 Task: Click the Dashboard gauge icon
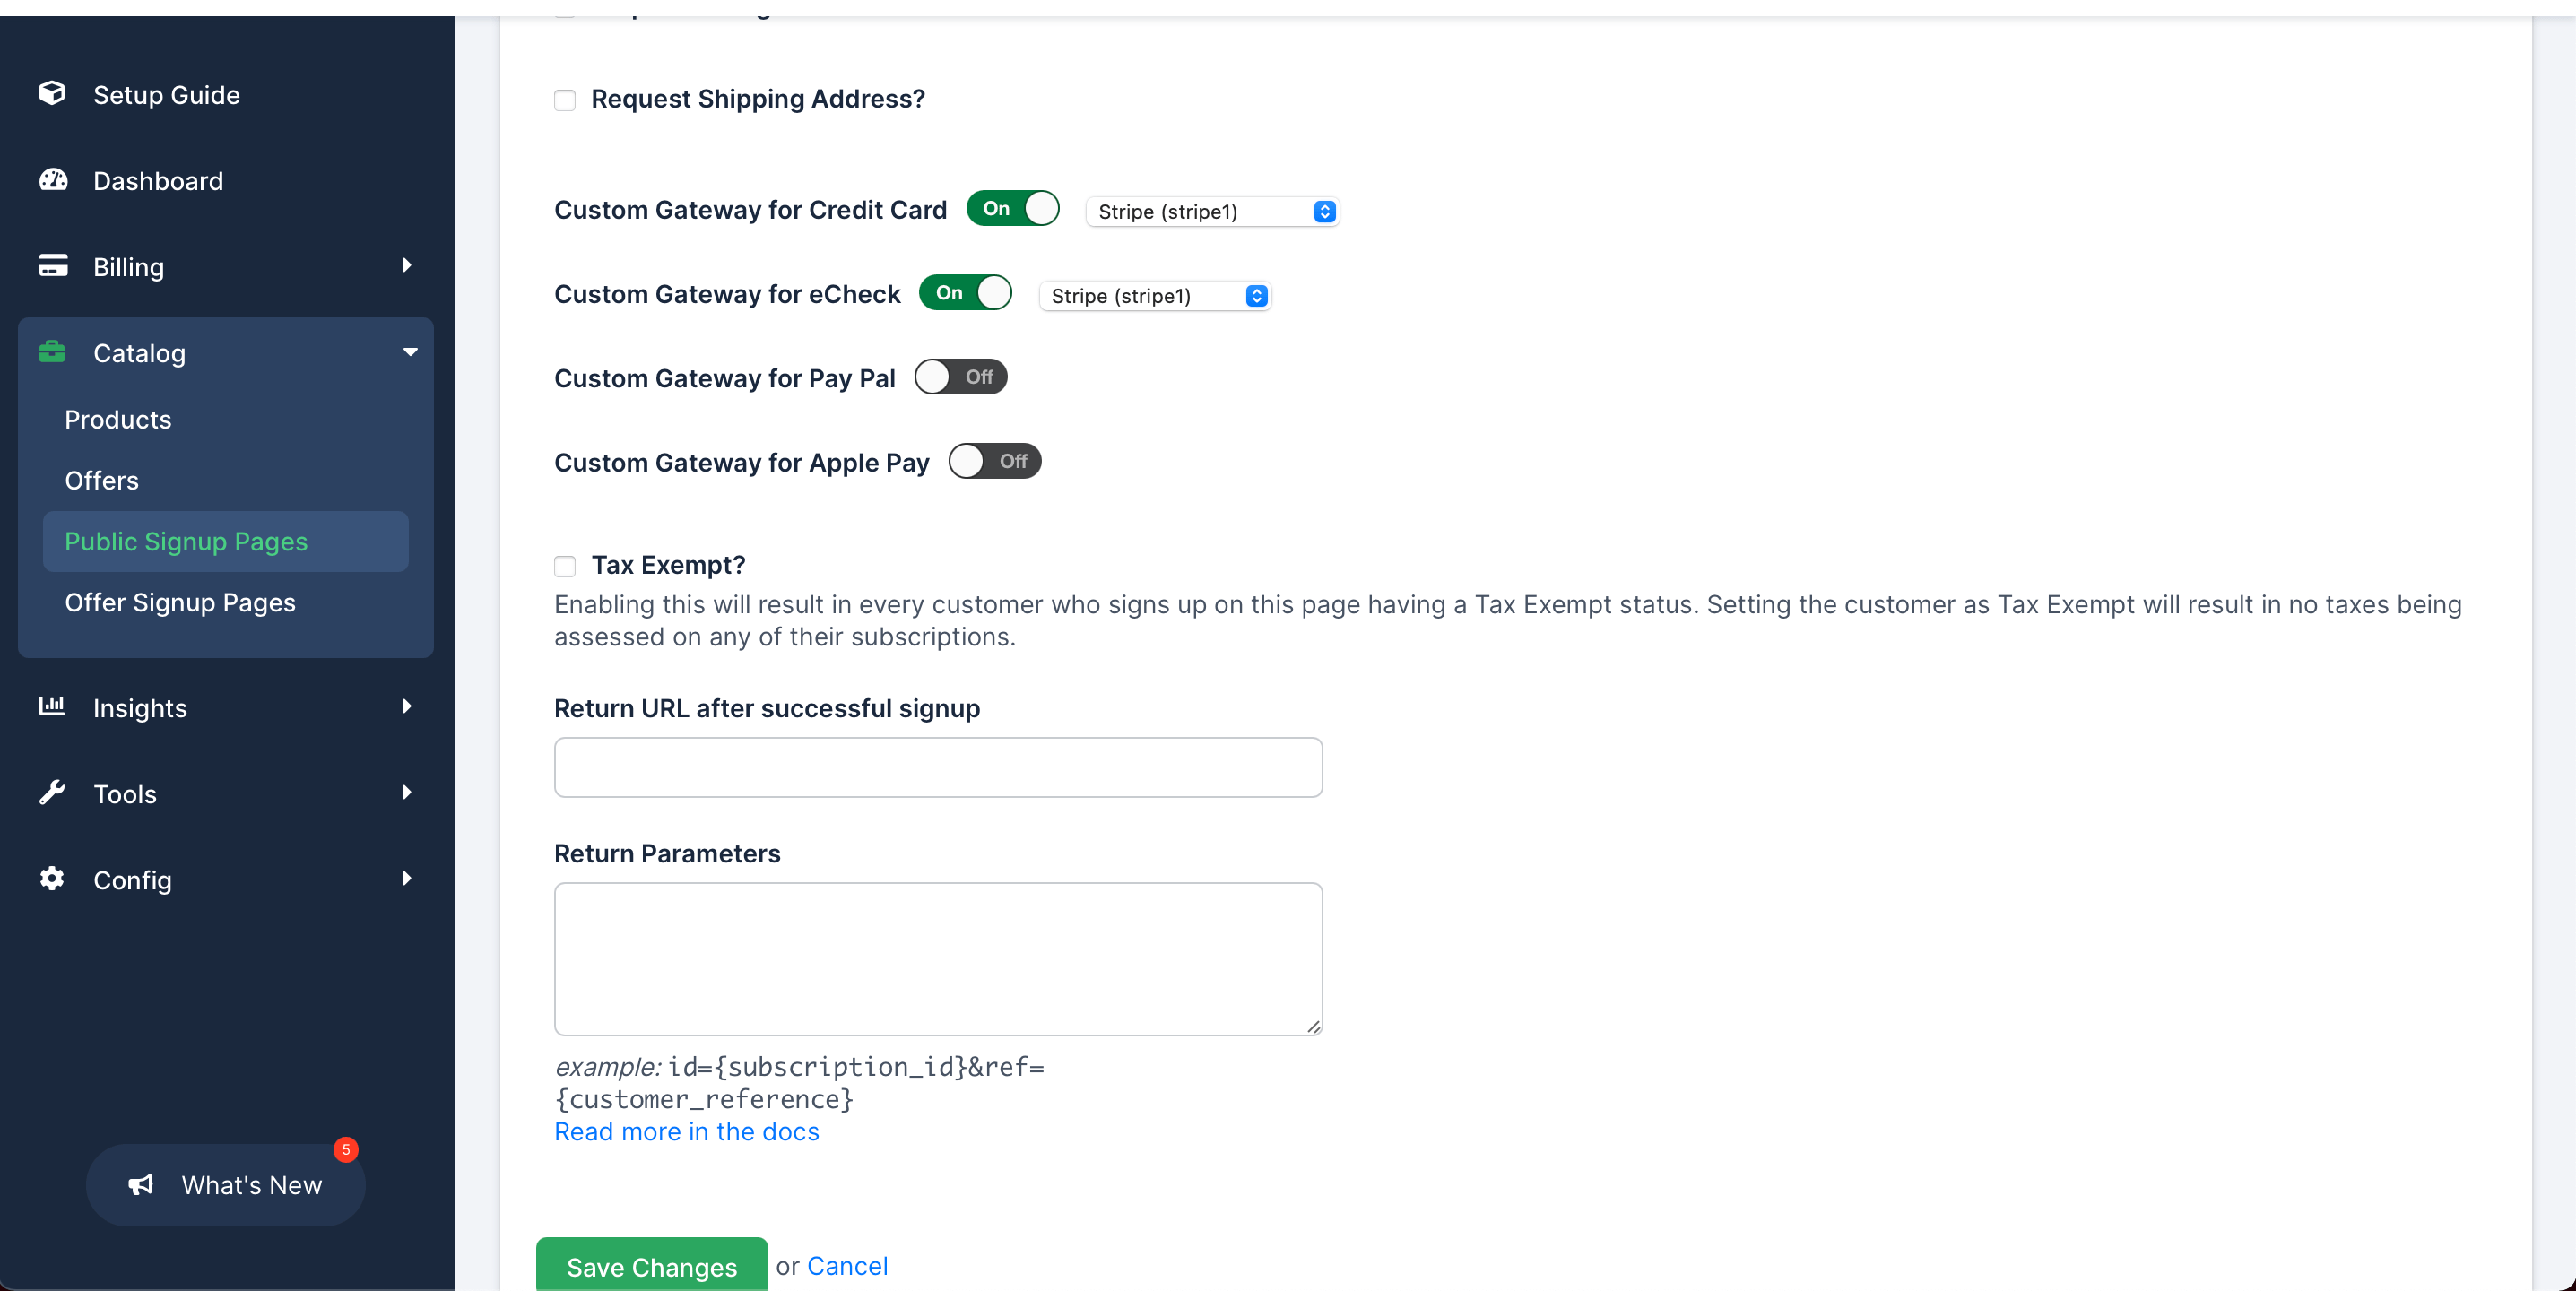pos(53,180)
